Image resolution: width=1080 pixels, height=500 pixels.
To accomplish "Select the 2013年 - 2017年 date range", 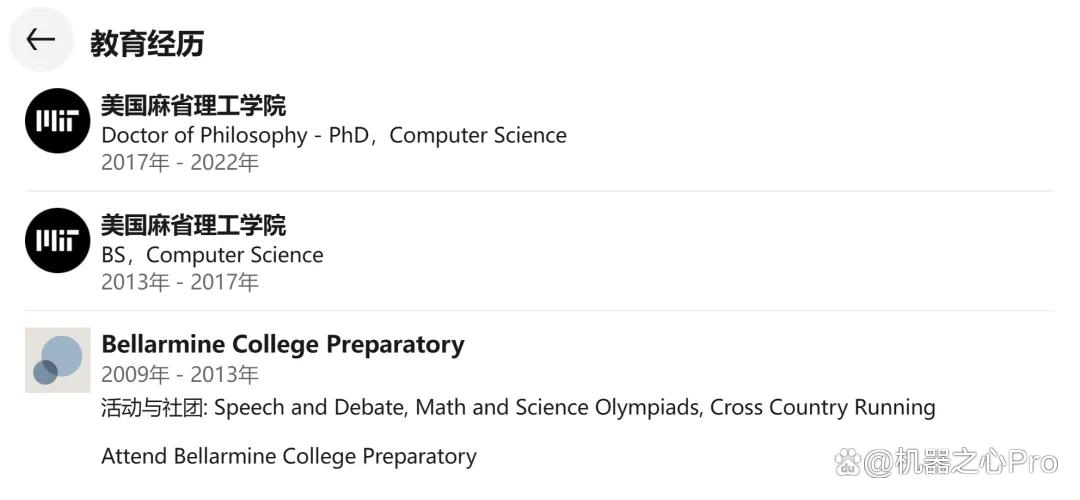I will click(x=180, y=282).
